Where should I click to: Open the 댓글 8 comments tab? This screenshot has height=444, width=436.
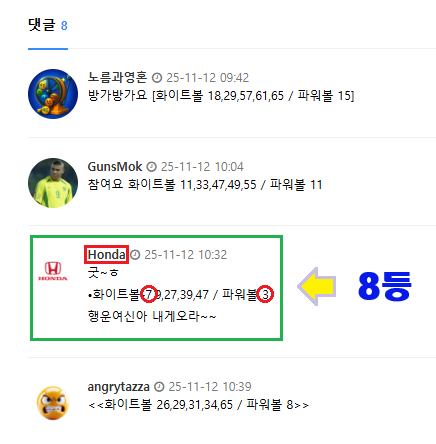(x=48, y=26)
